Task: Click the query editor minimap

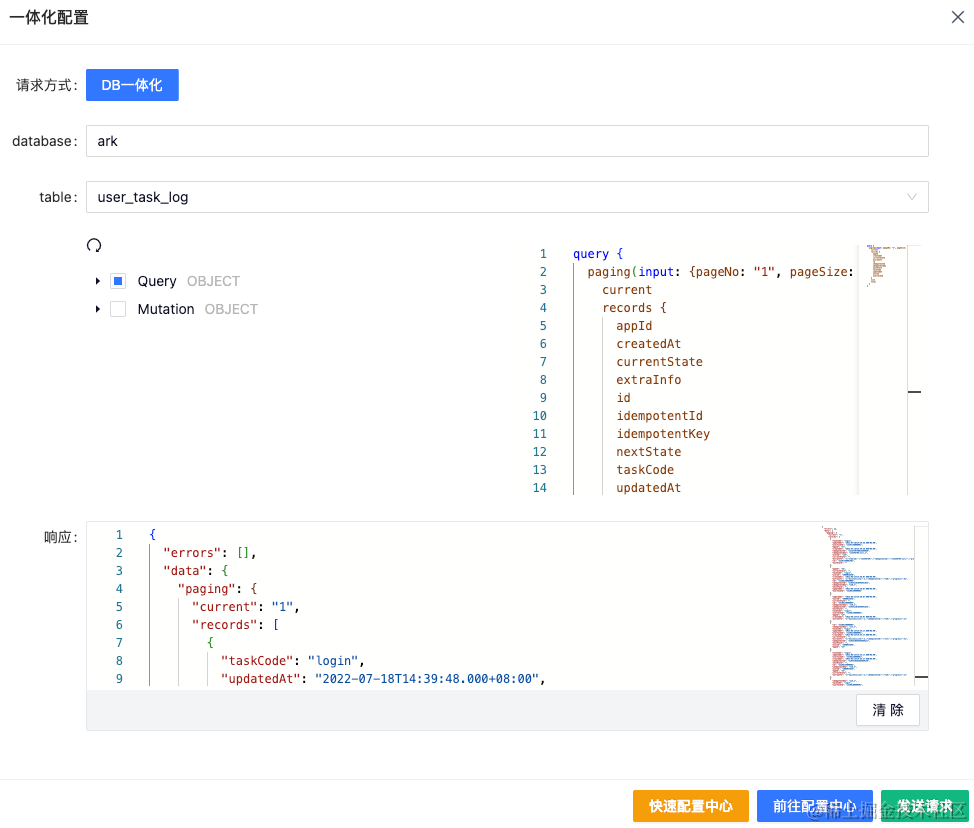Action: (x=882, y=370)
